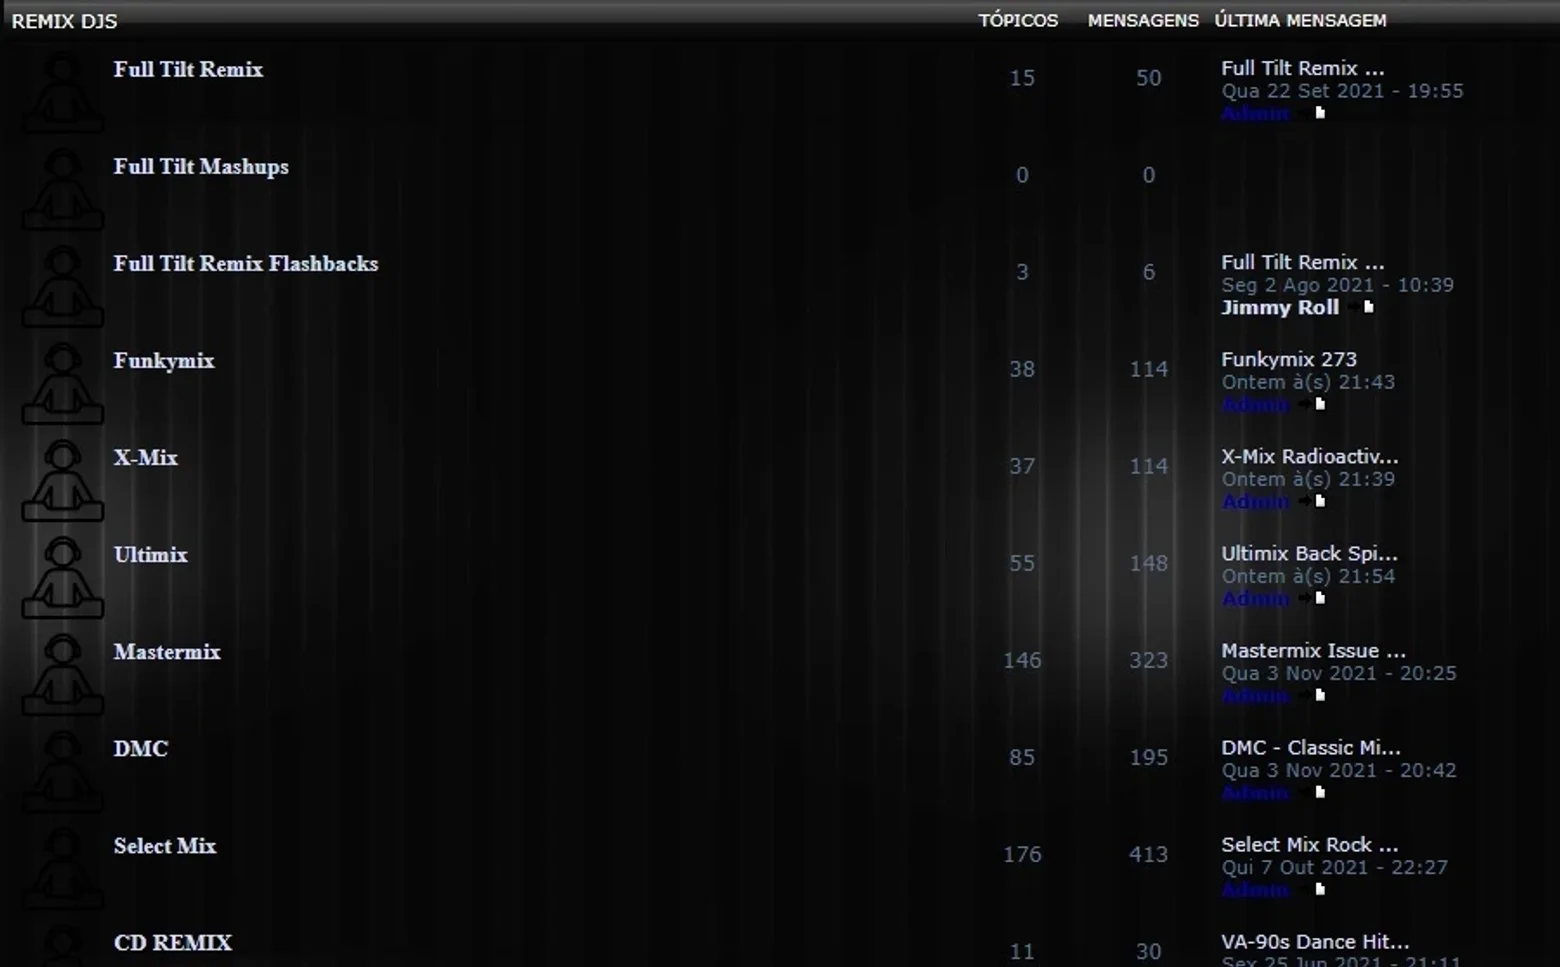Open the 'X-Mix Radioactiv...' last message

(x=1310, y=456)
